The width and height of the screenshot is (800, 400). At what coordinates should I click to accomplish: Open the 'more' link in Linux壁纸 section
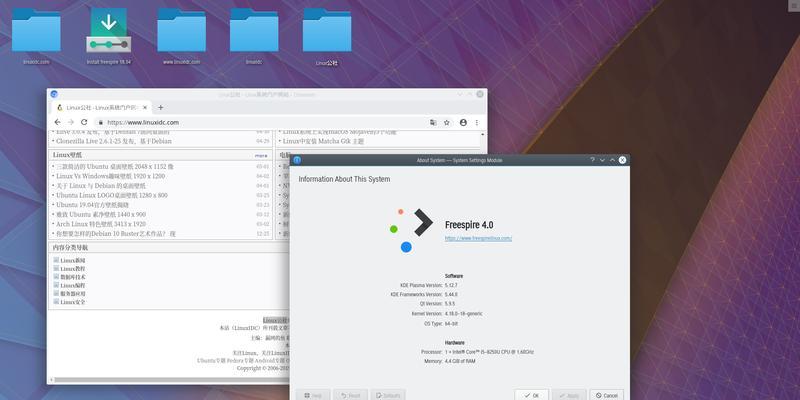pyautogui.click(x=261, y=155)
